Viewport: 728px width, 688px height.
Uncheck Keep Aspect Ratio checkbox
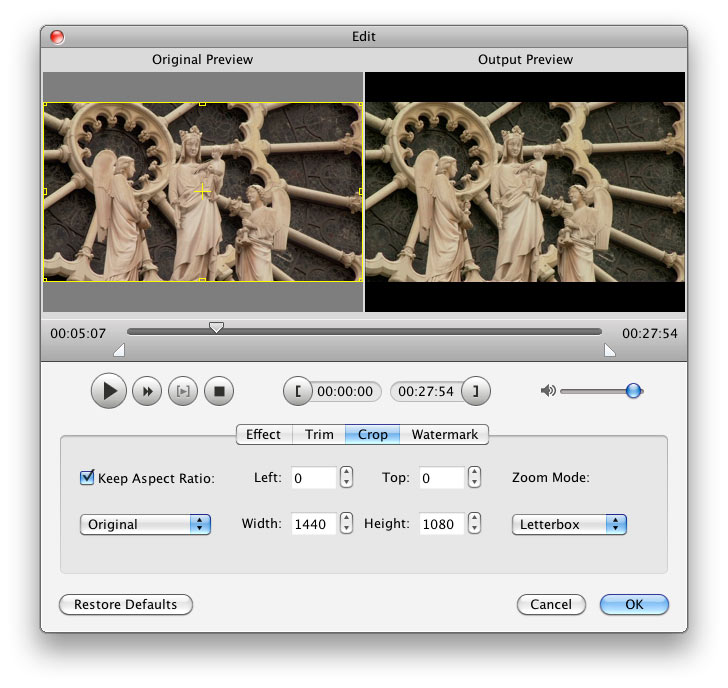pyautogui.click(x=87, y=477)
